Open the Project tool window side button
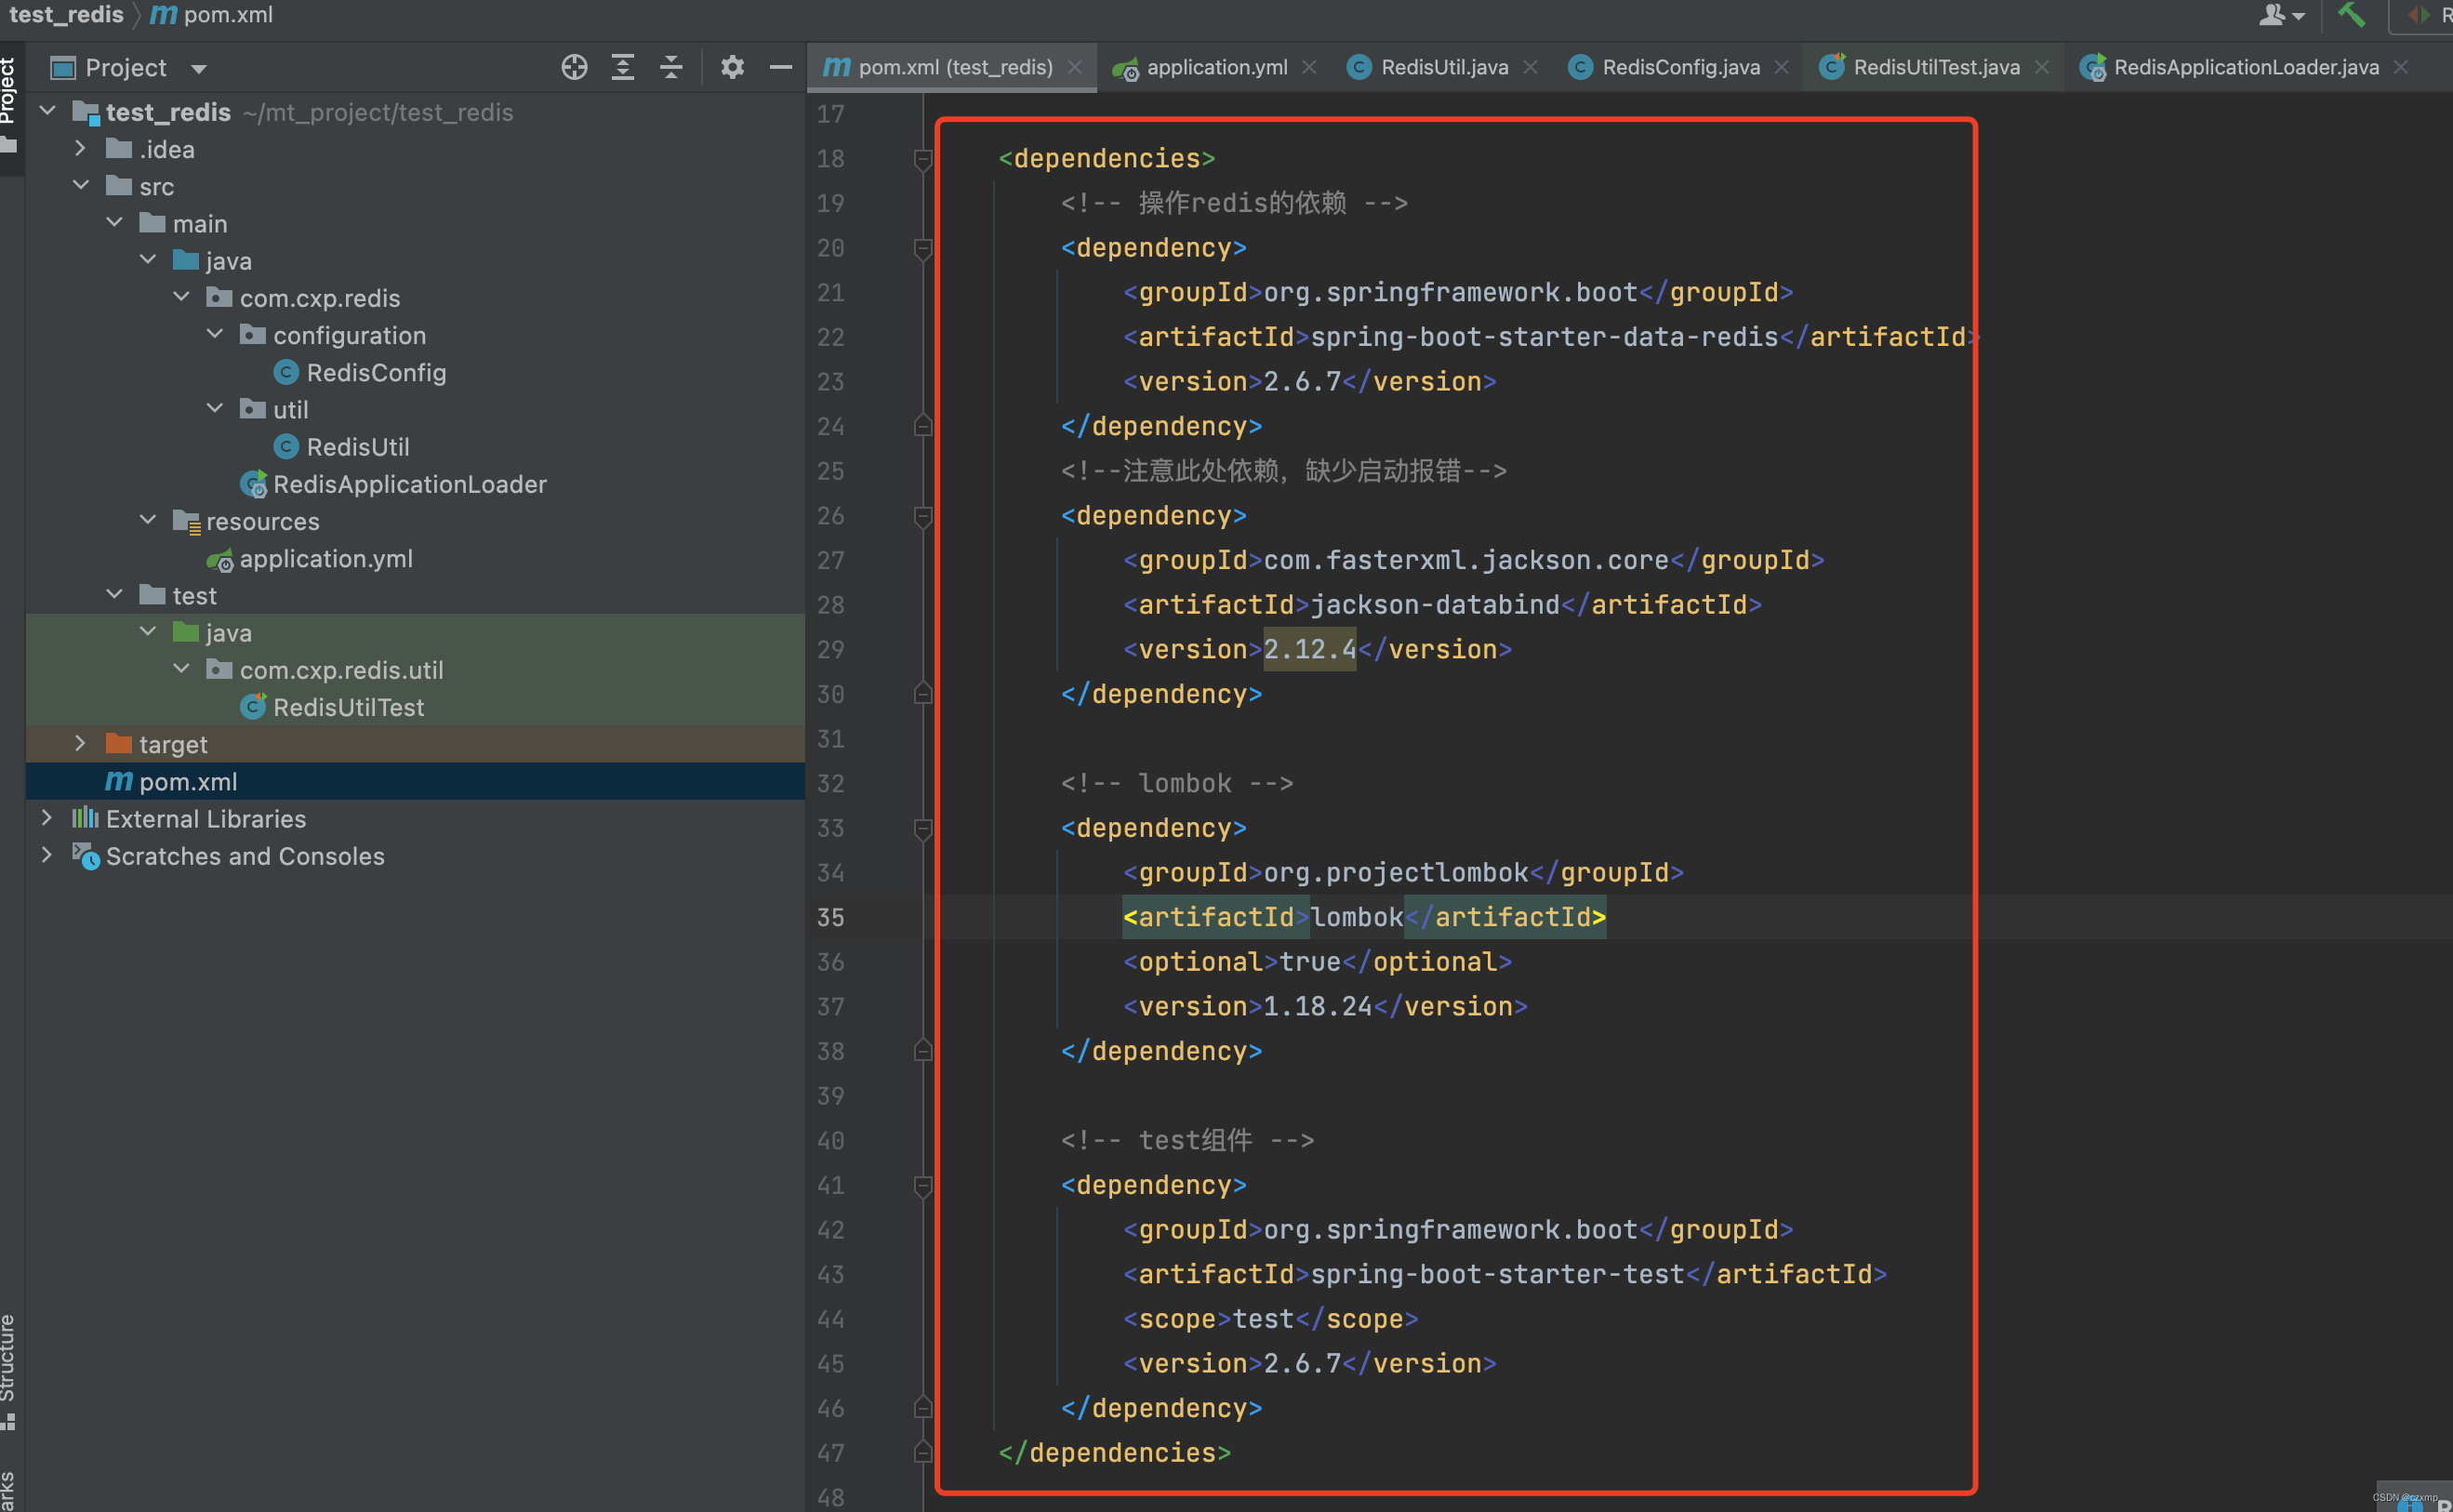2453x1512 pixels. pyautogui.click(x=9, y=105)
